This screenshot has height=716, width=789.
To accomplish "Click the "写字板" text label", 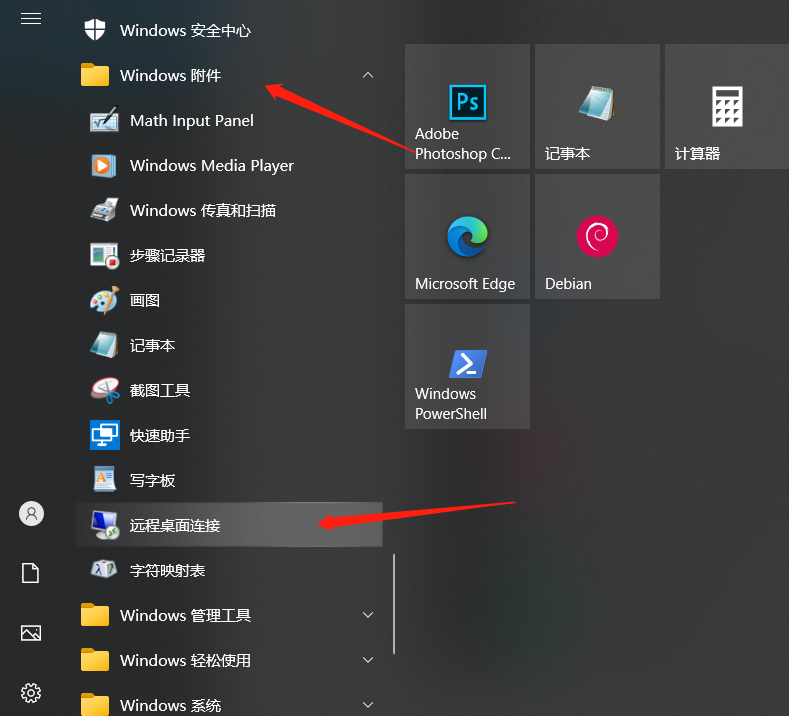I will tap(152, 481).
